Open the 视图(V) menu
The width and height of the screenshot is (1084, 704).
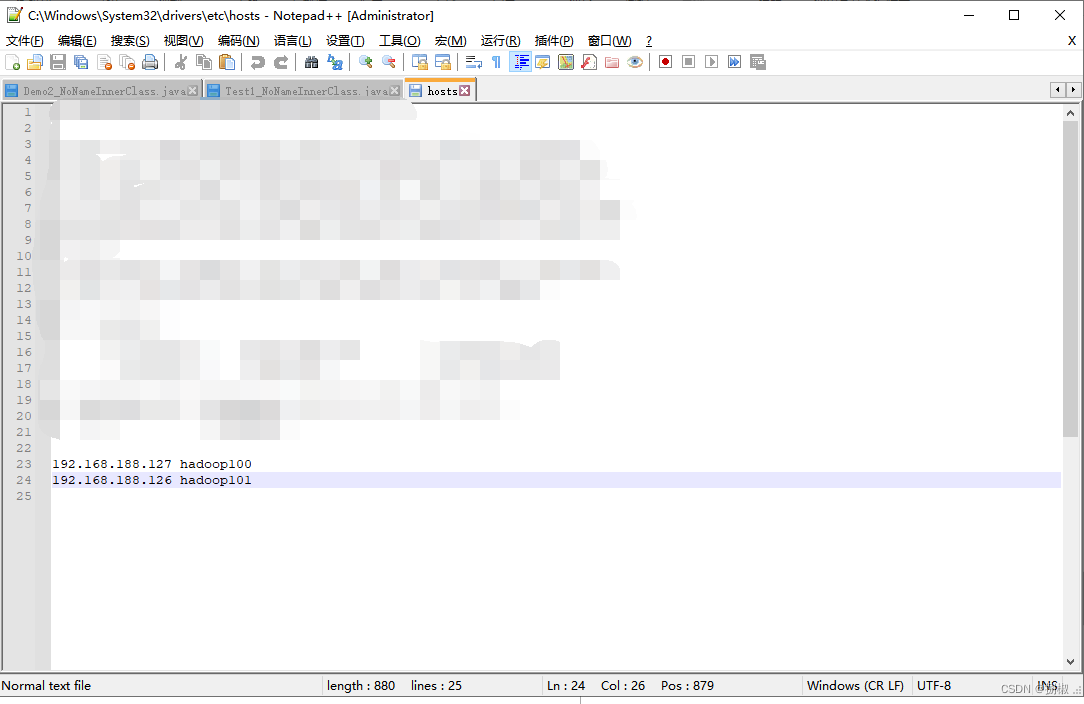[x=183, y=41]
